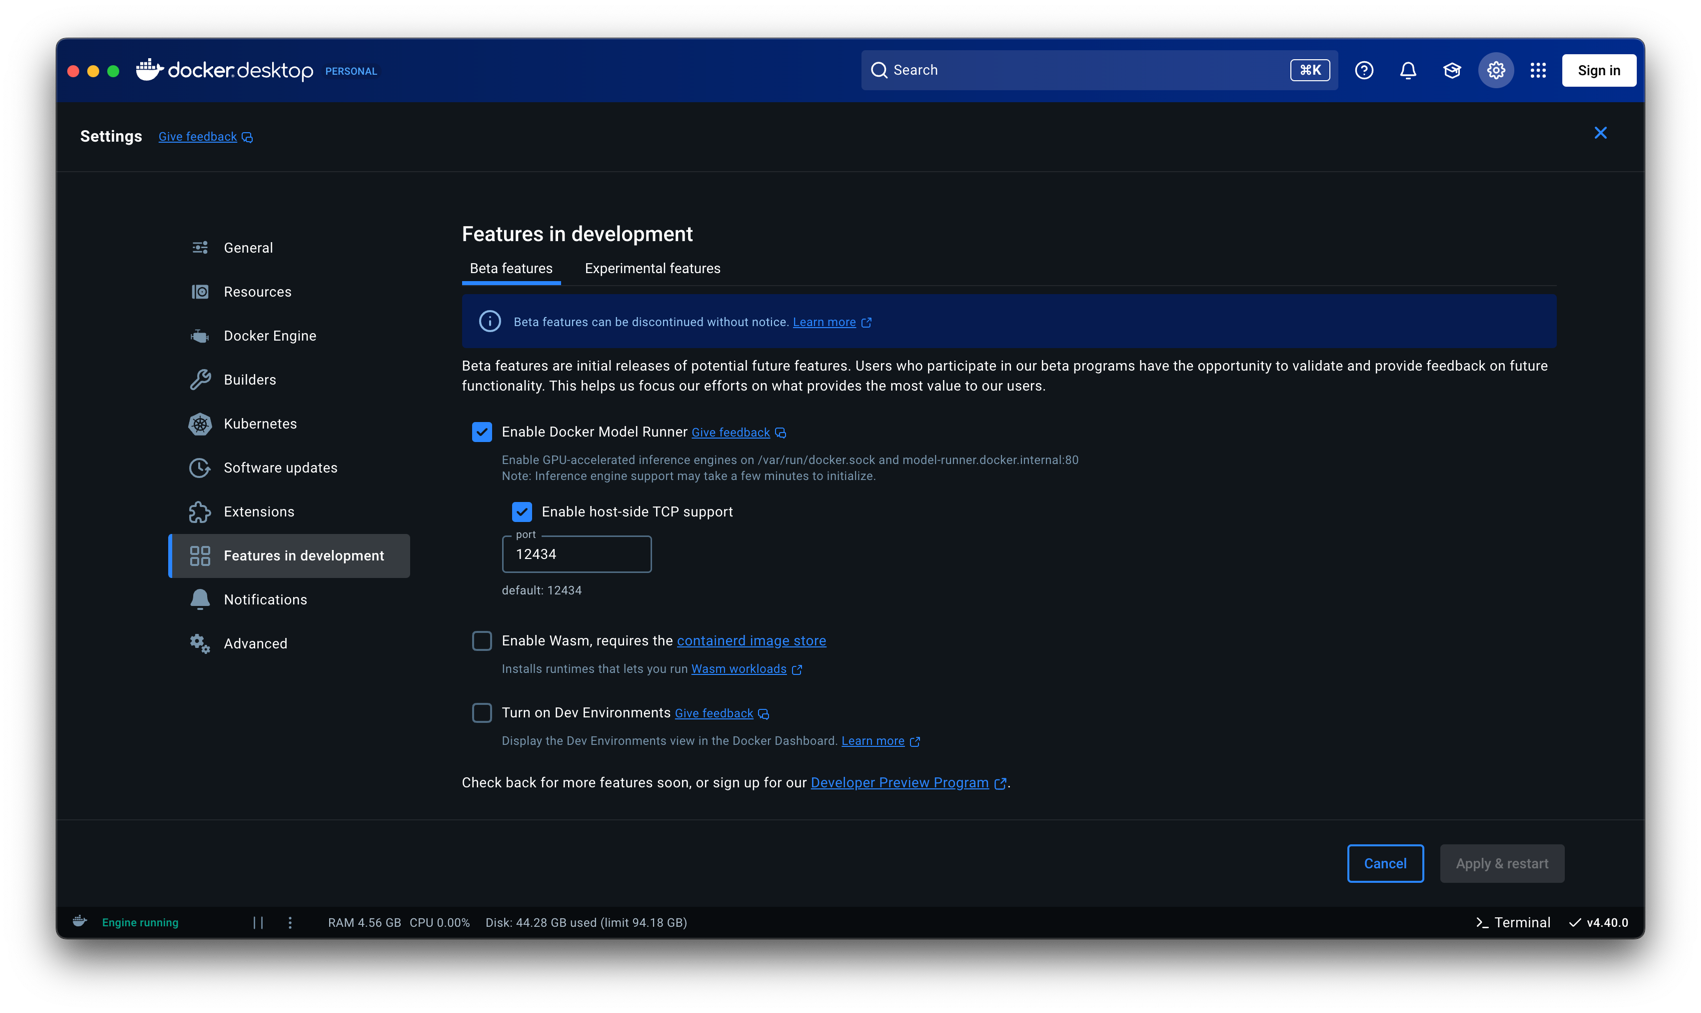Screen dimensions: 1701x1013
Task: Click the Software updates clock icon
Action: coord(200,468)
